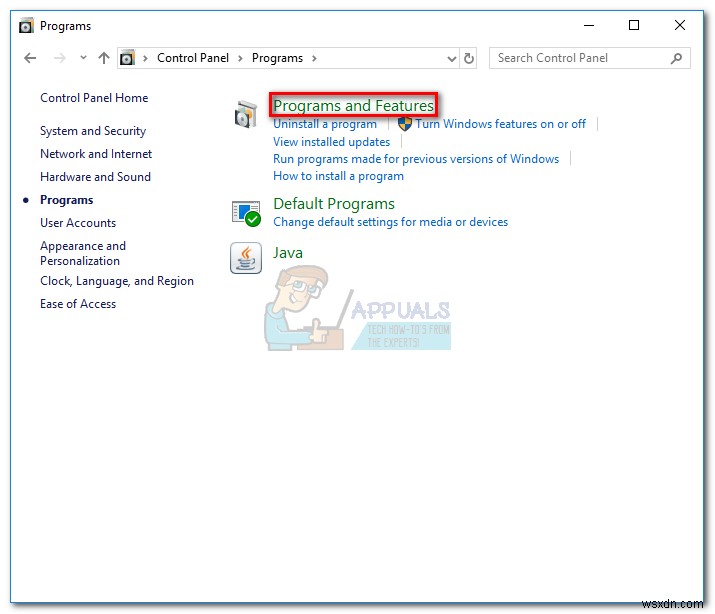
Task: Close the Programs window
Action: (x=680, y=25)
